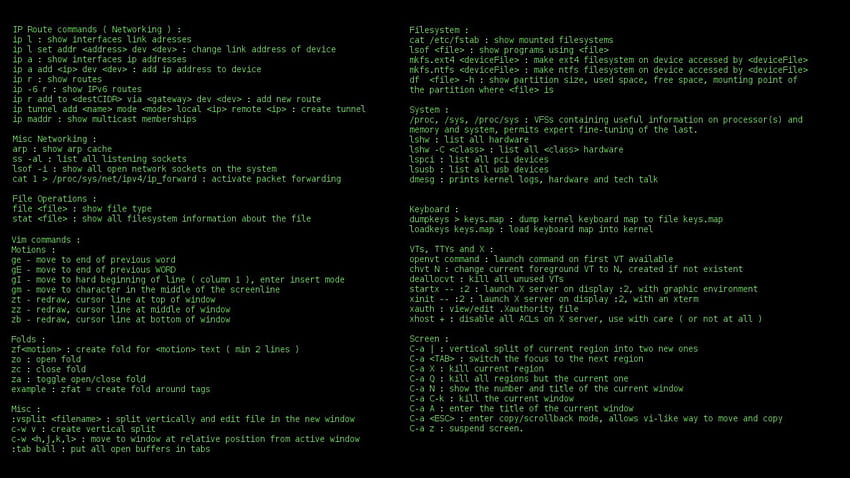The width and height of the screenshot is (850, 478).
Task: Click the 'ss -al : list all listening sockets' line
Action: 99,159
